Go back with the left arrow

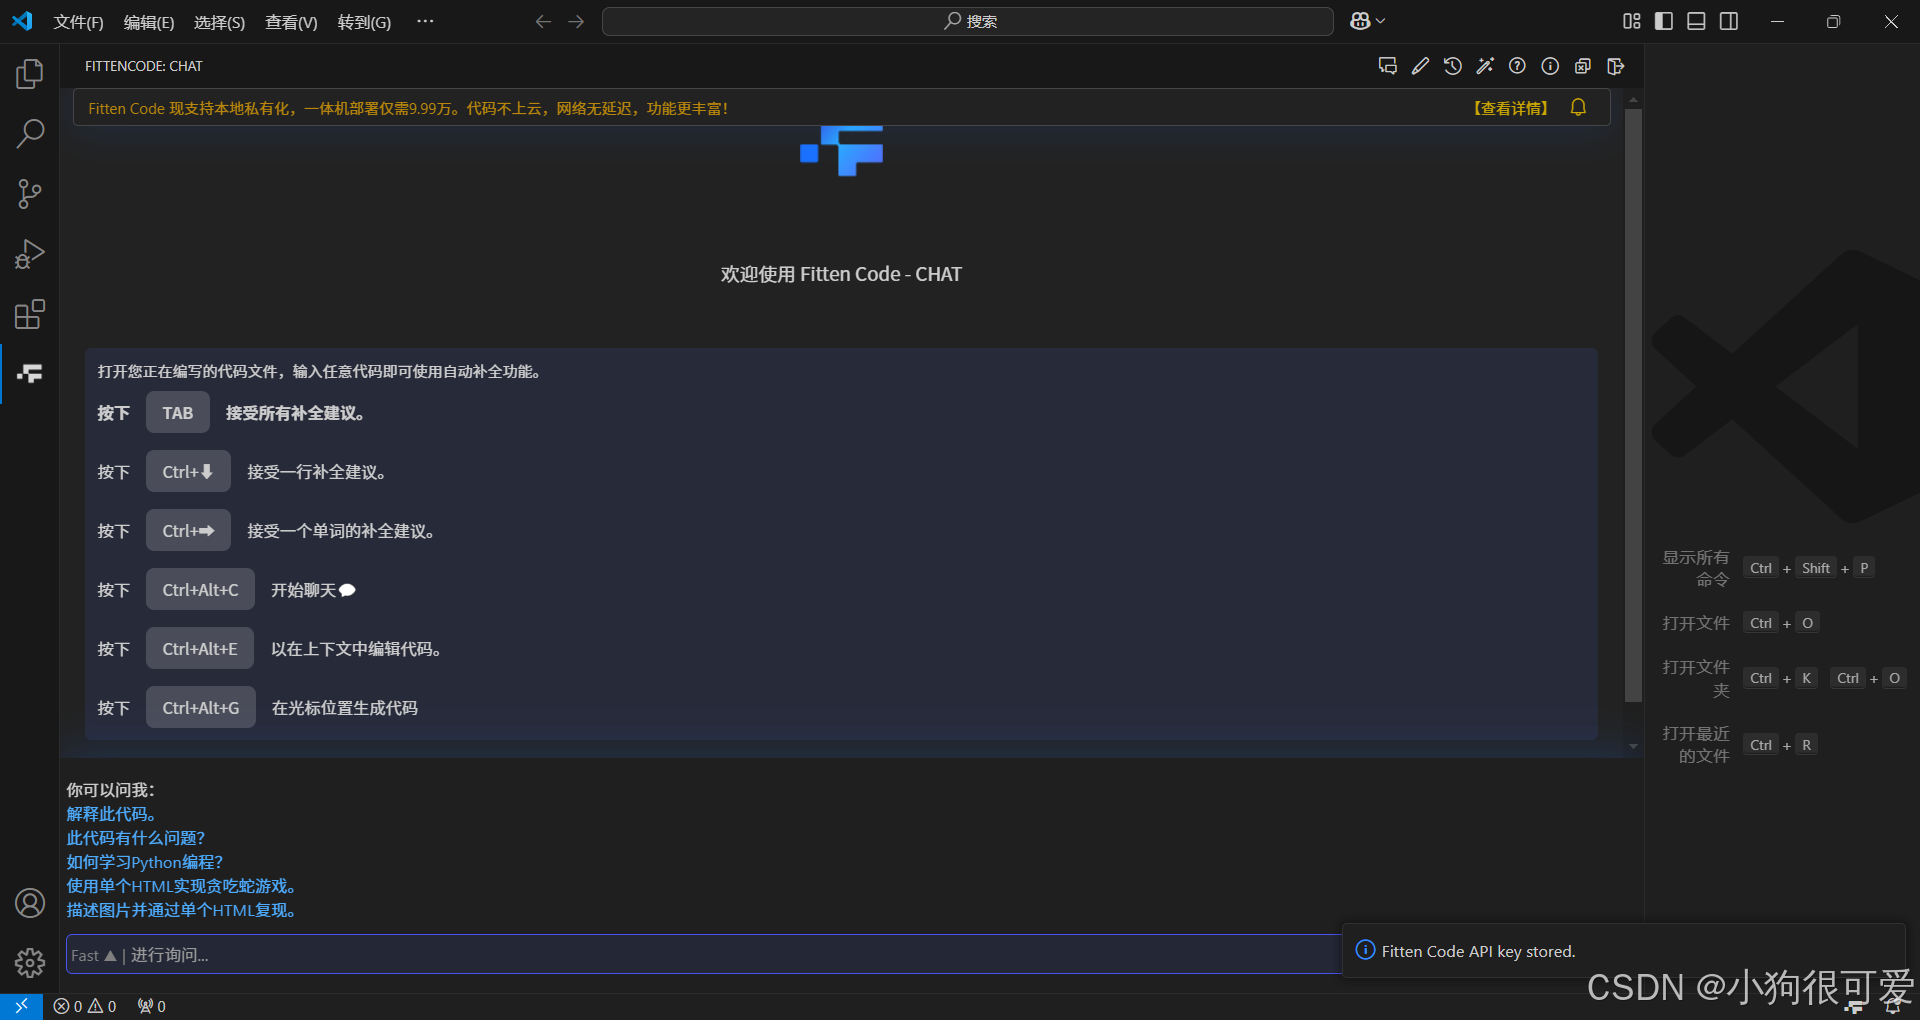(543, 21)
